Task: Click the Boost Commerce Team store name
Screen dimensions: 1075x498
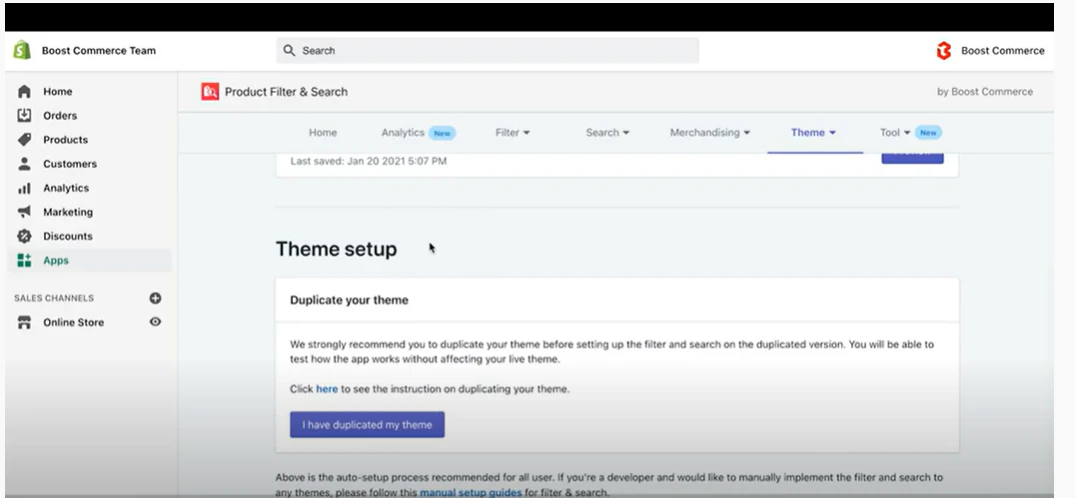Action: 99,50
